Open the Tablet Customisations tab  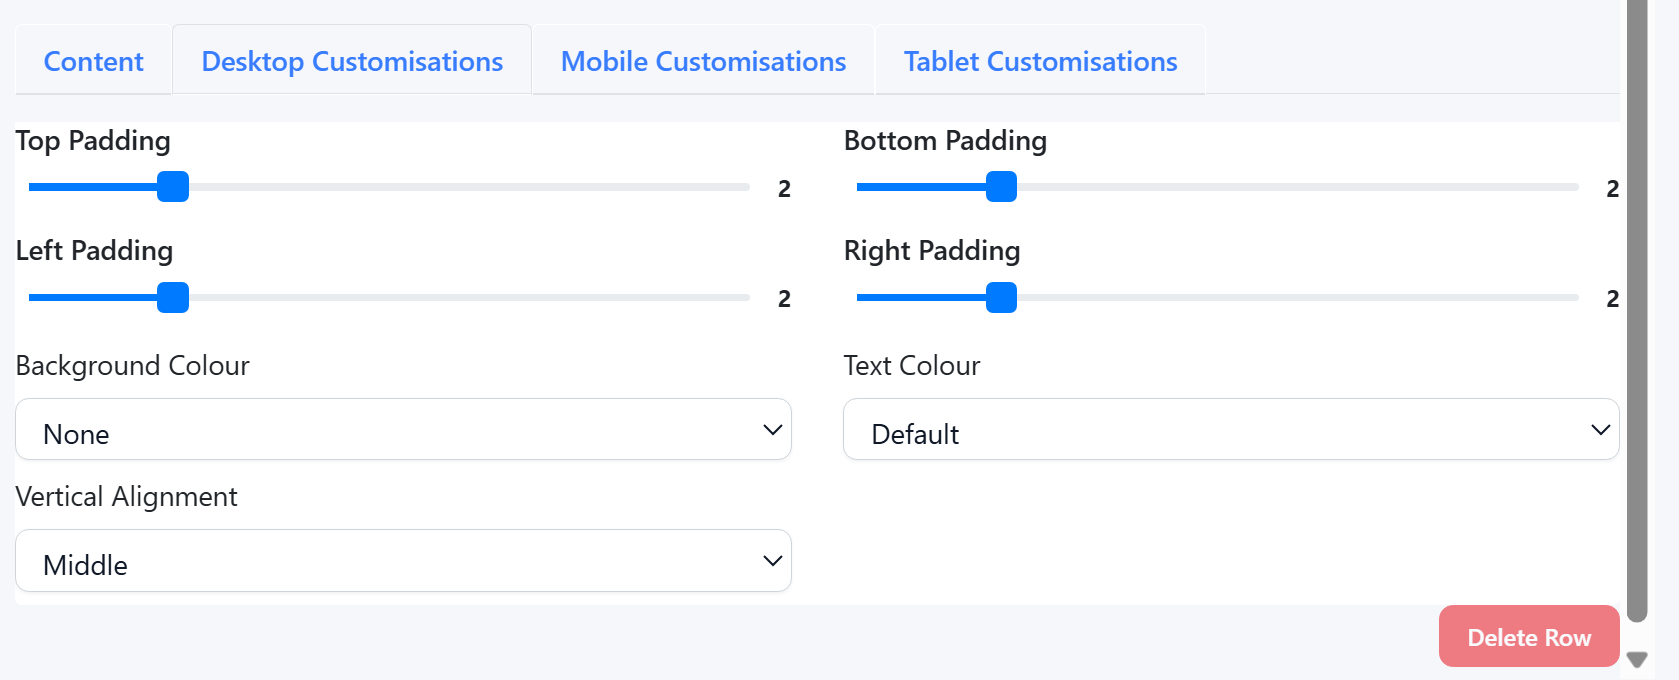[1040, 61]
